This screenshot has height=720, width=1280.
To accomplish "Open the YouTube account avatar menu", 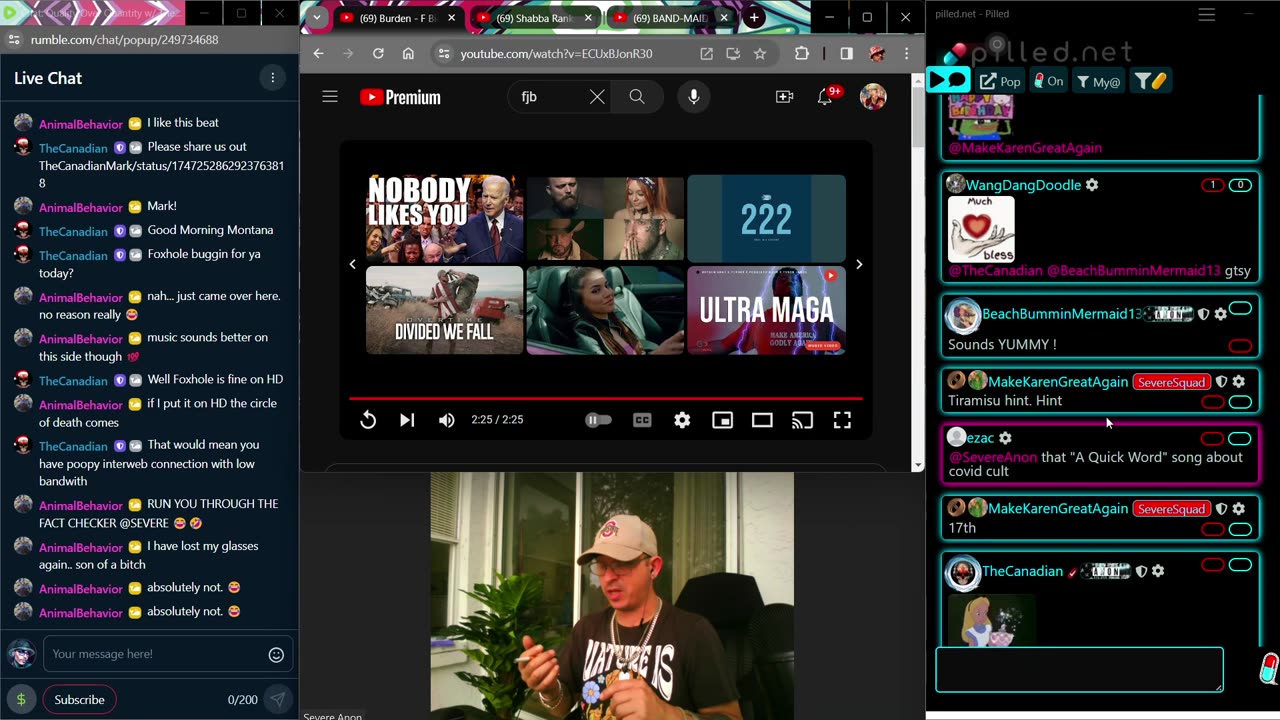I will (873, 97).
